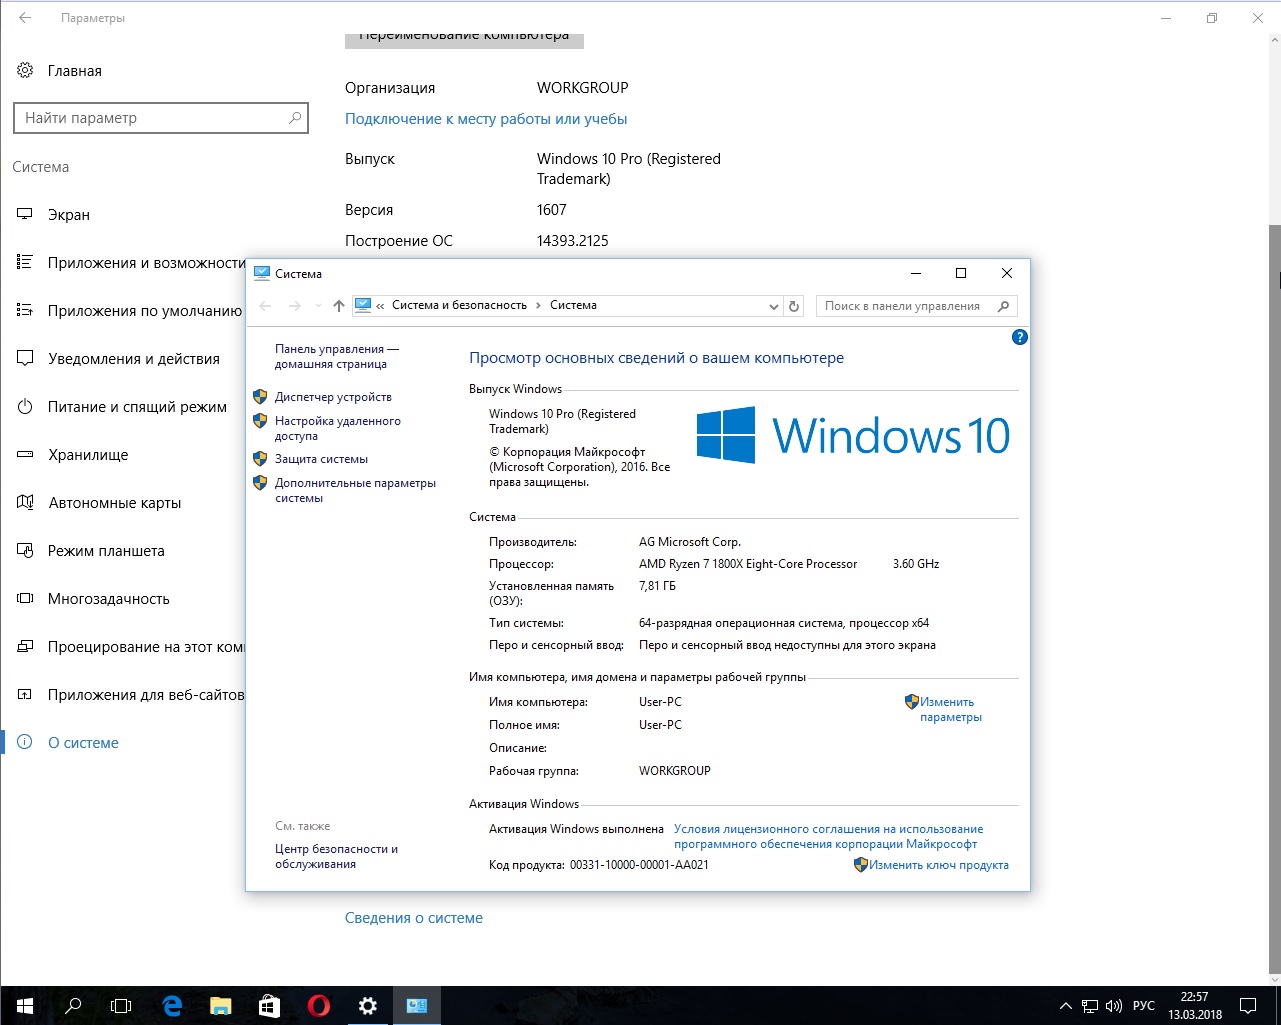Focus the Найти параметр search field

tap(161, 118)
